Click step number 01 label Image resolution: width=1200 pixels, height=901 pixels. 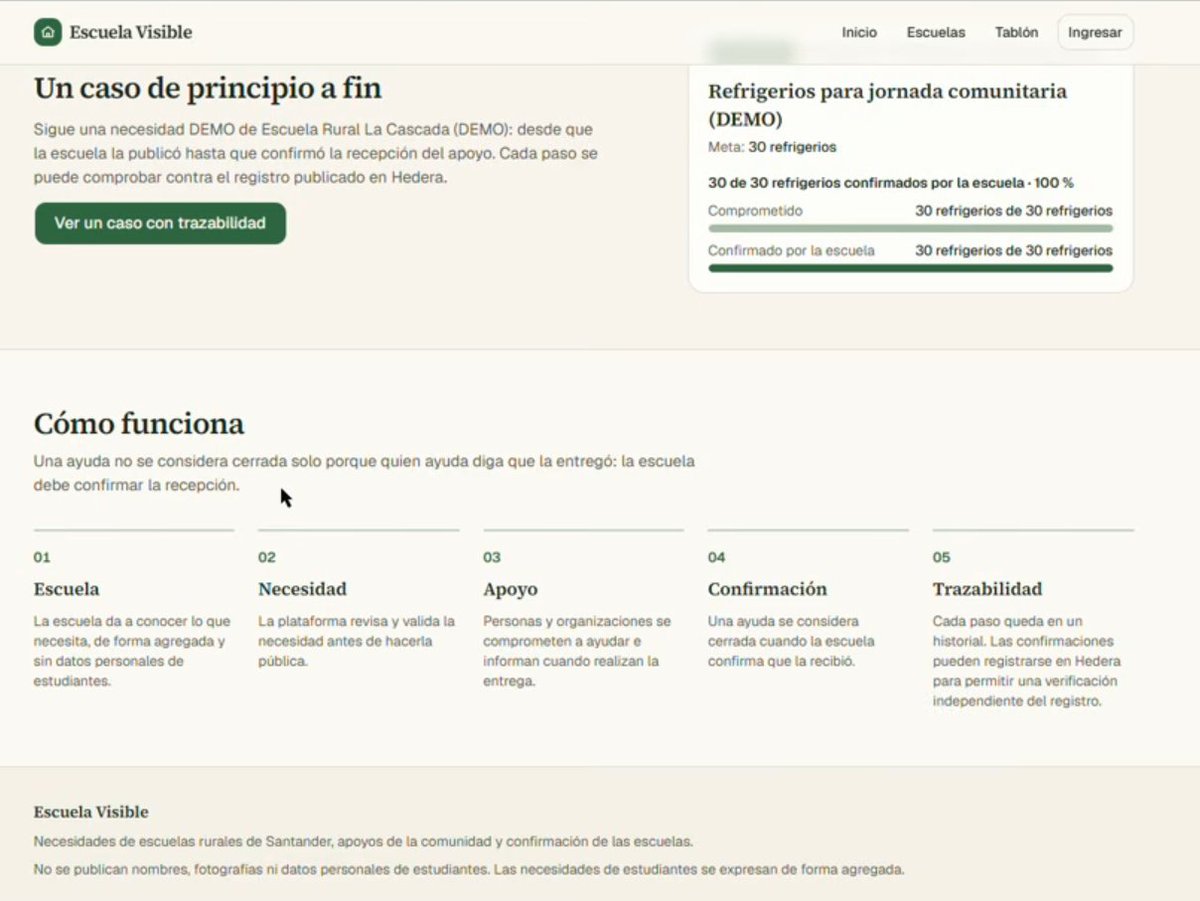pos(42,557)
